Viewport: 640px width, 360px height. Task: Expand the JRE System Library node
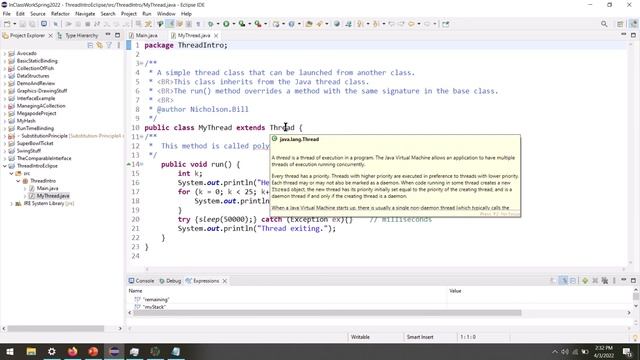[x=11, y=204]
